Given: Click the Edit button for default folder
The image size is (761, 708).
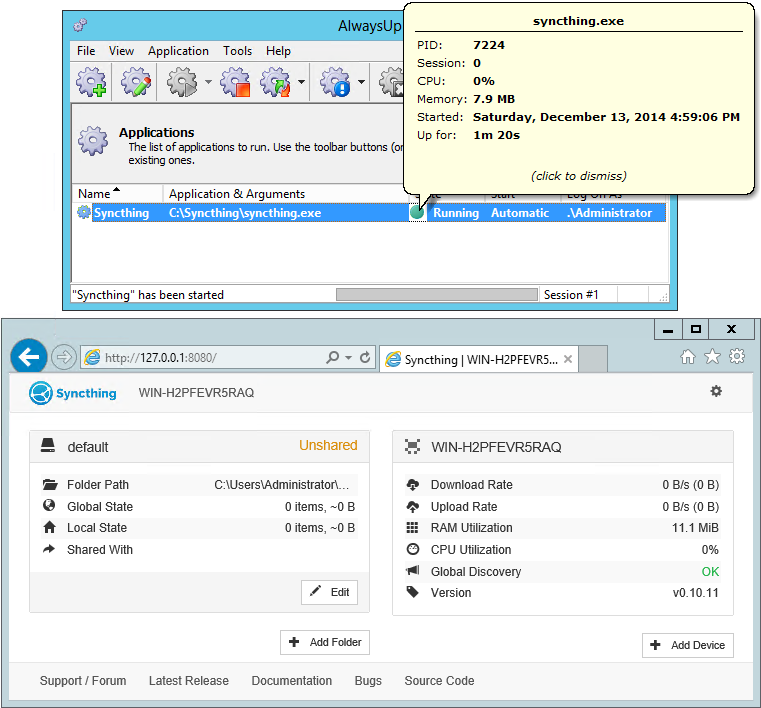Looking at the screenshot, I should tap(329, 592).
